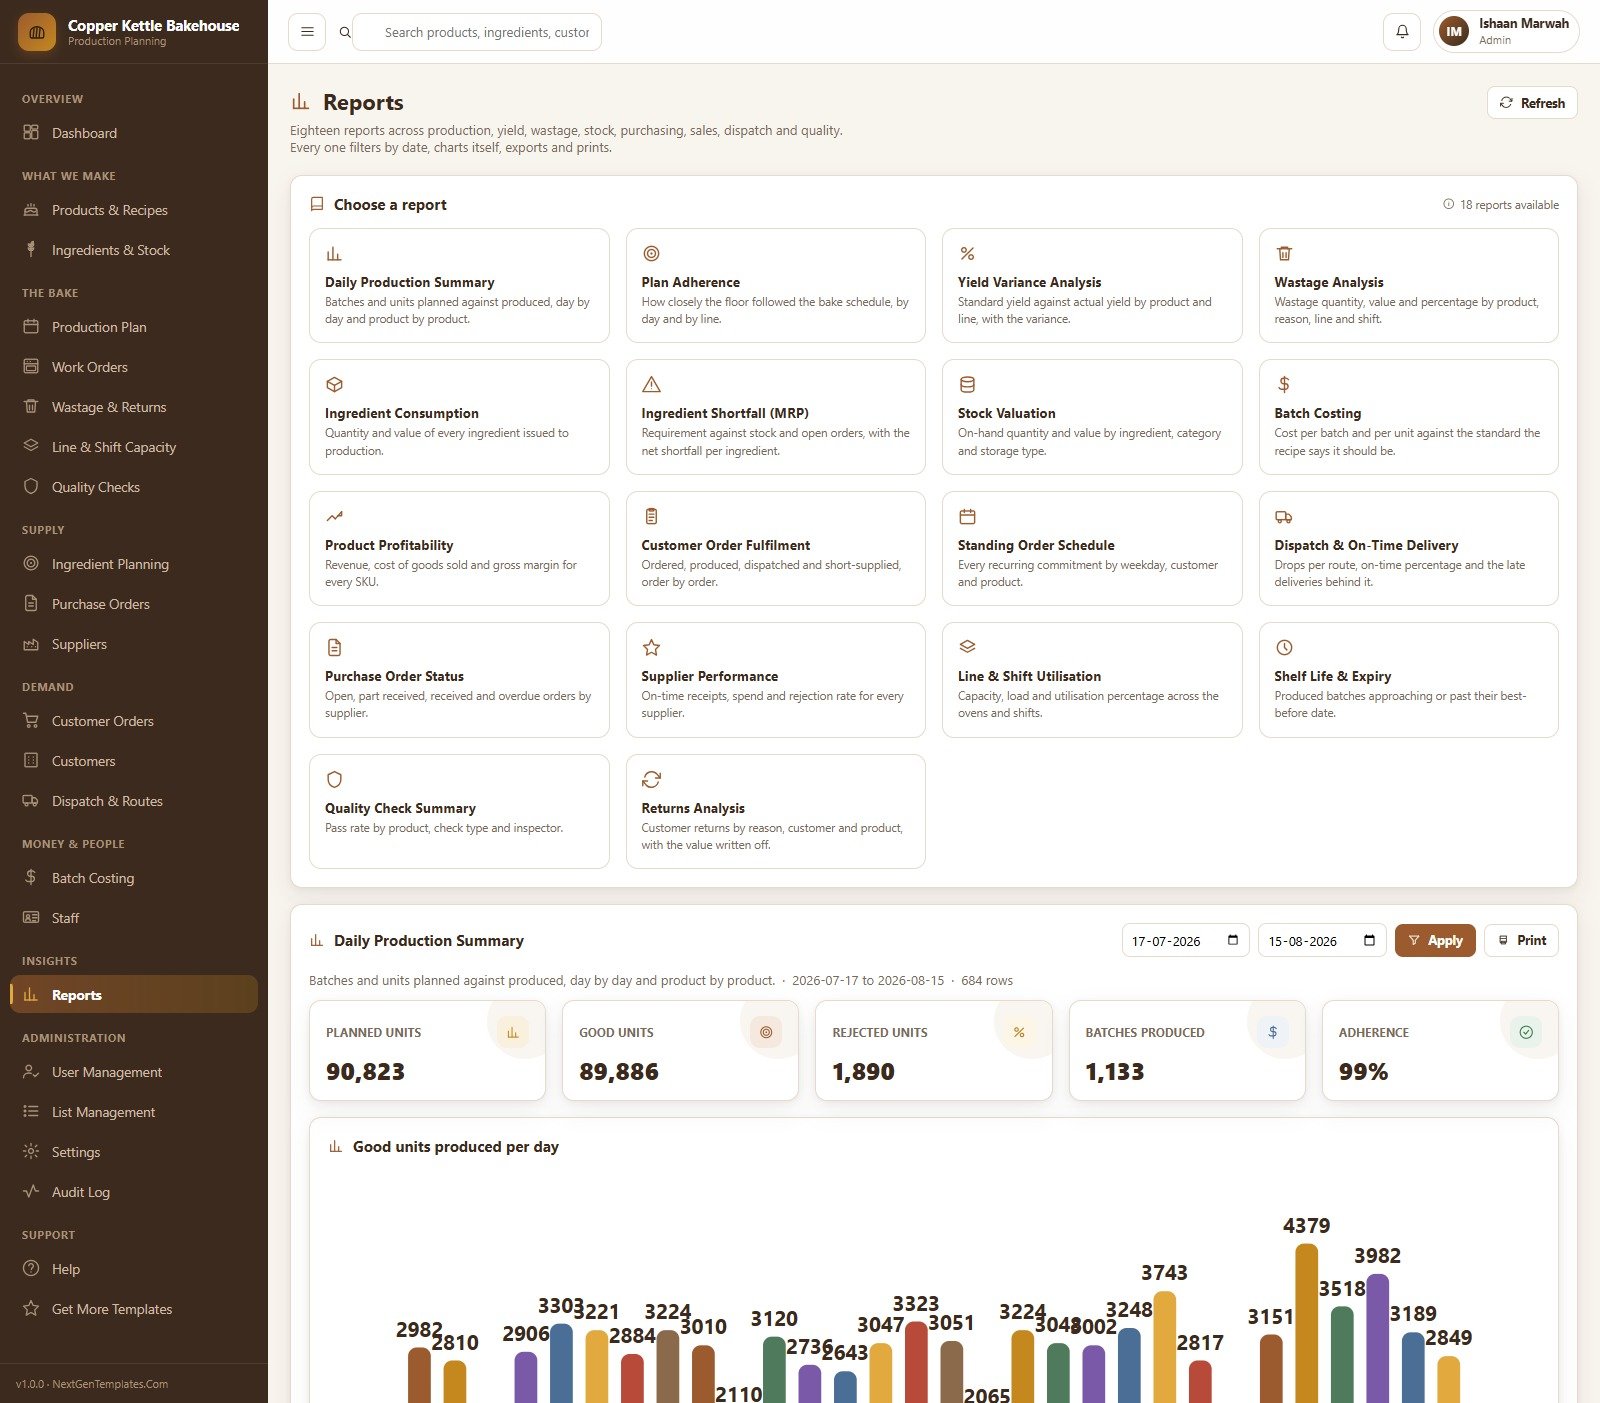Image resolution: width=1600 pixels, height=1403 pixels.
Task: Click the Line & Shift Utilisation layers icon
Action: click(967, 648)
